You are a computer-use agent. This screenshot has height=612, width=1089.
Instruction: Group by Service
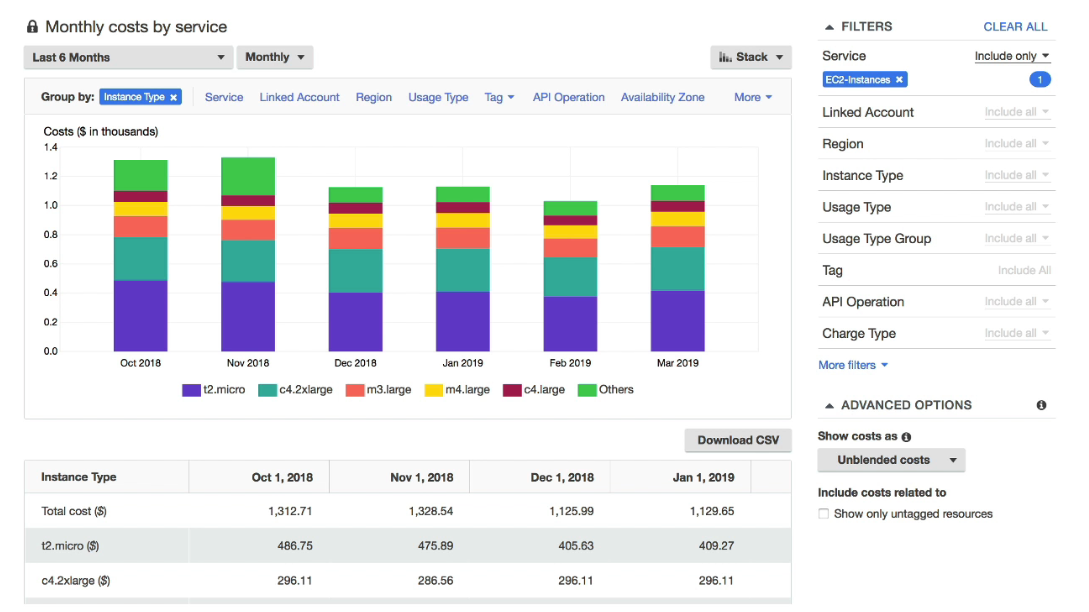click(x=224, y=97)
